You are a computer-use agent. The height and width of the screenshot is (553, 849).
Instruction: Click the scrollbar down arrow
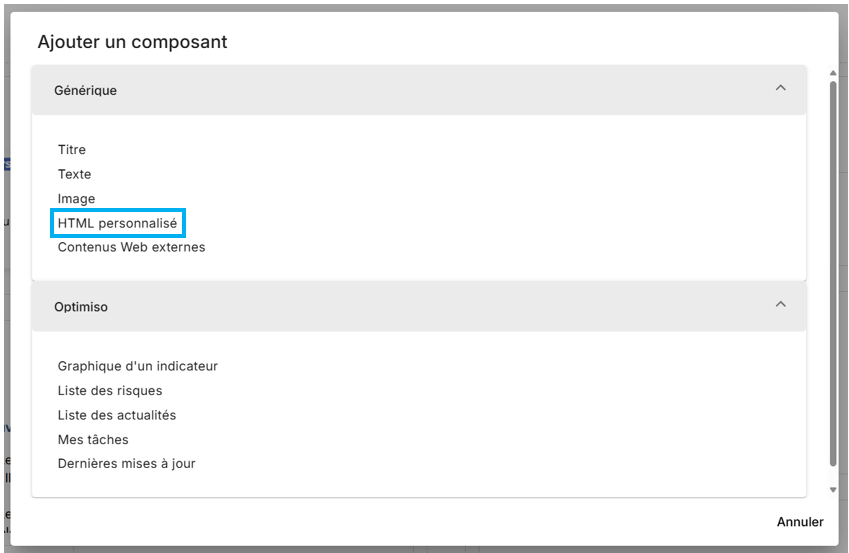(x=834, y=490)
